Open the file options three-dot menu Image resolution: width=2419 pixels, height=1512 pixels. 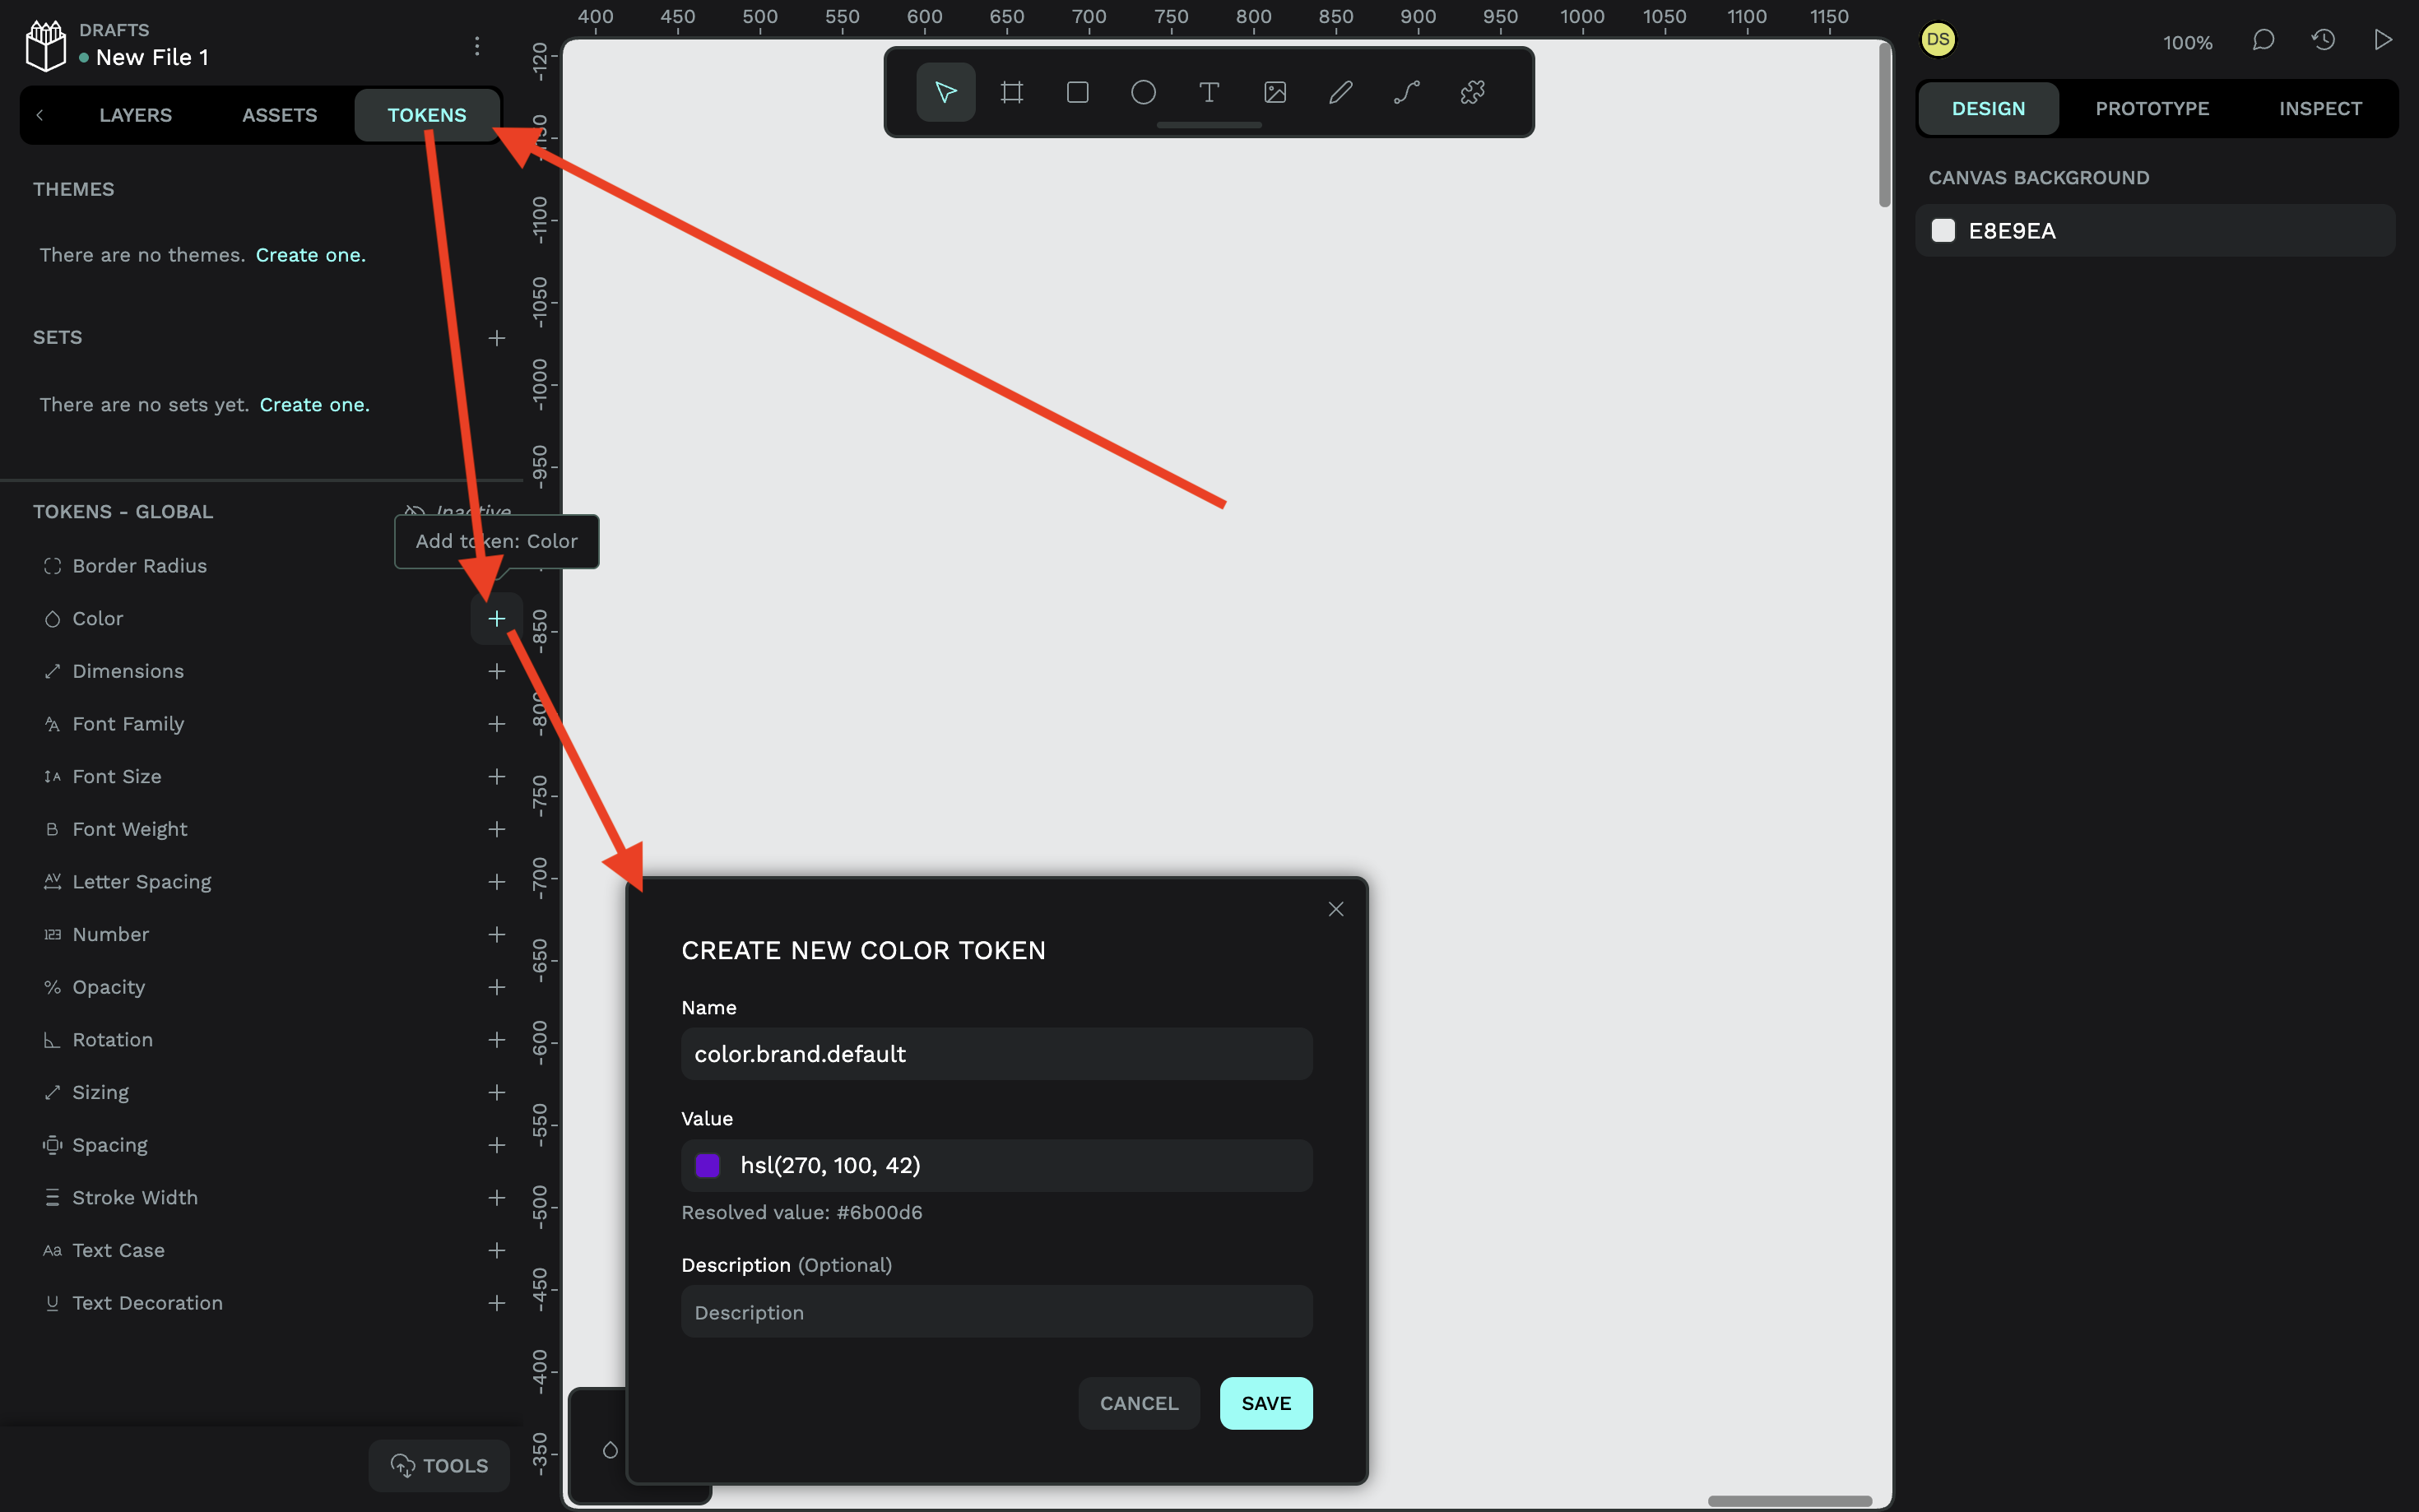pos(477,45)
